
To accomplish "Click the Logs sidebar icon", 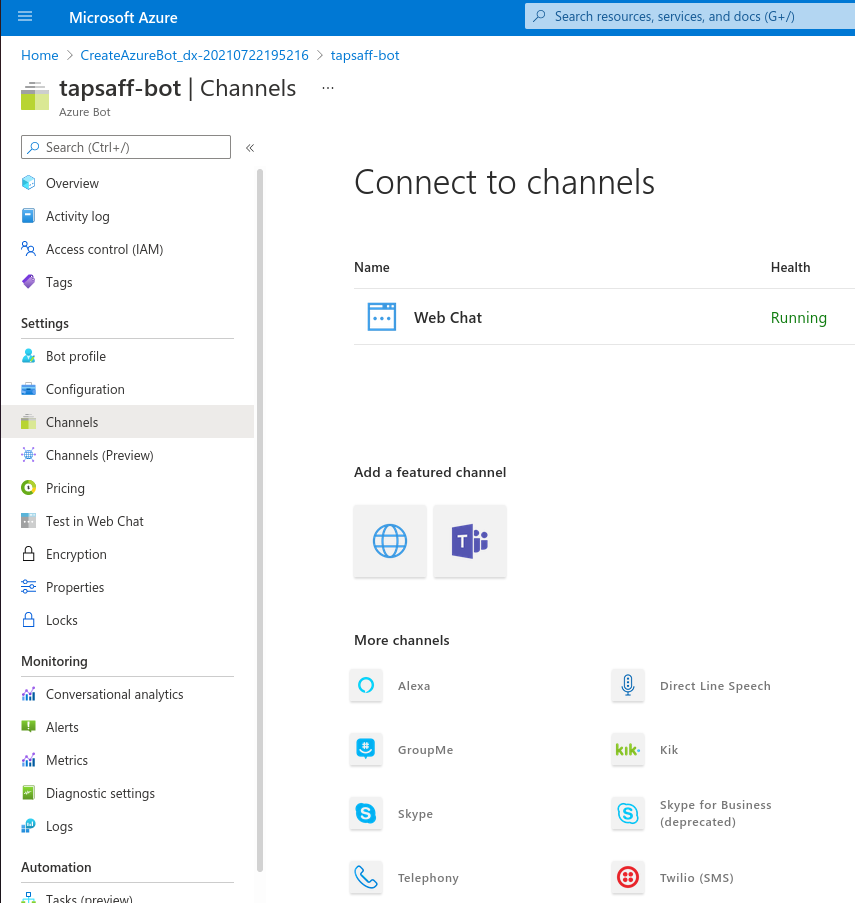I will coord(28,826).
